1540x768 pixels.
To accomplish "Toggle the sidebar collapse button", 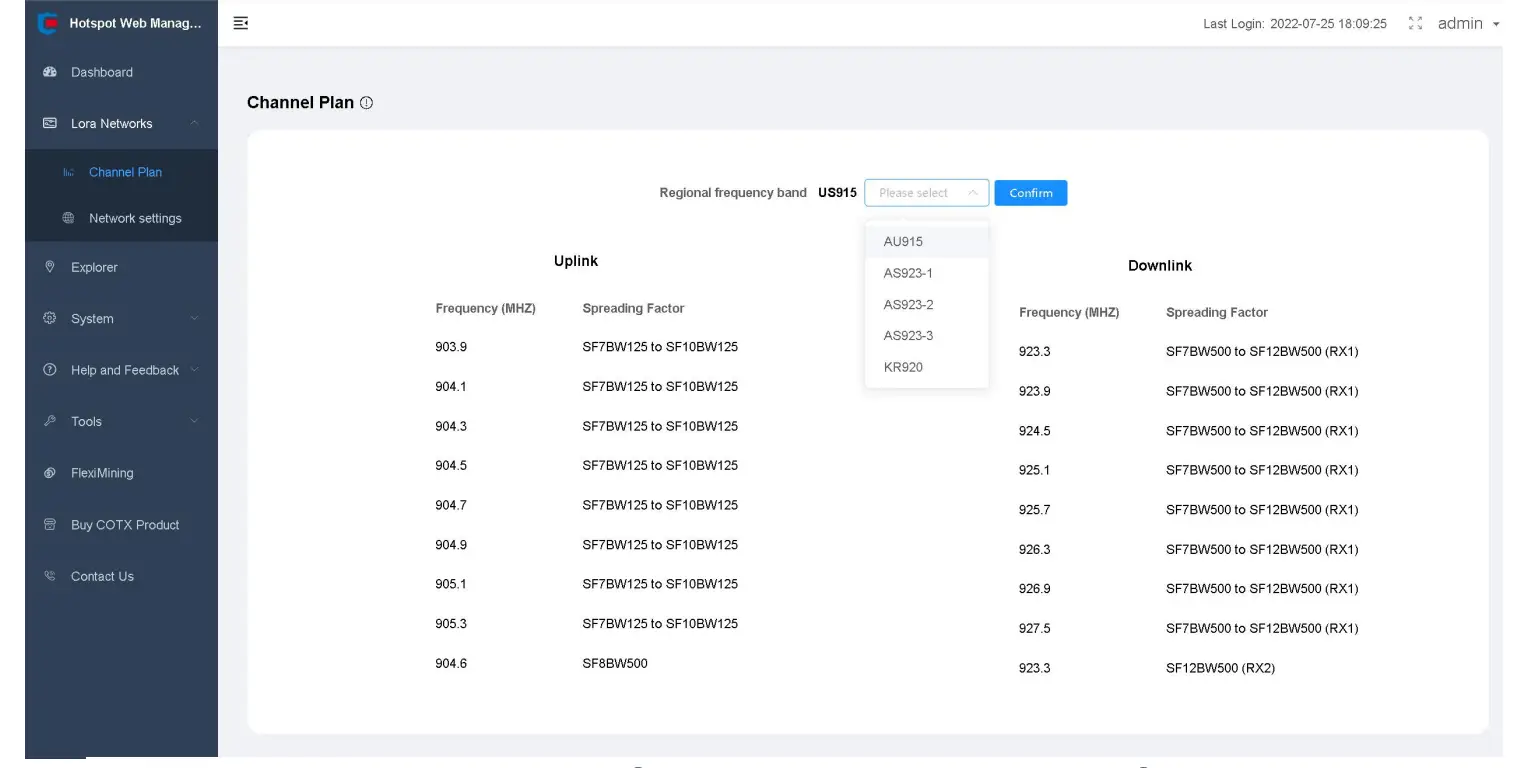I will point(240,23).
